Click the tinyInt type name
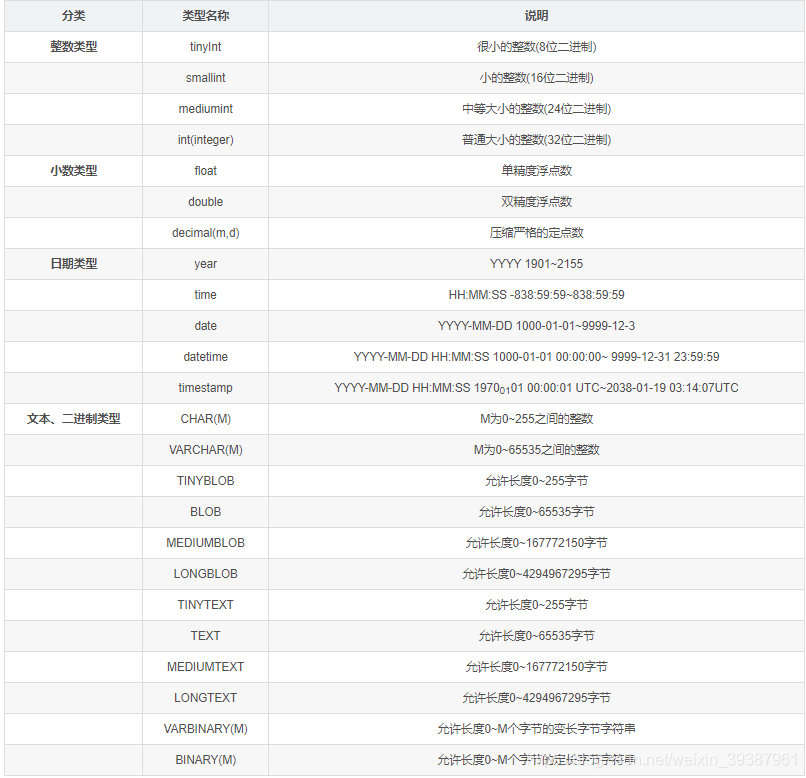The image size is (806, 778). click(x=206, y=47)
